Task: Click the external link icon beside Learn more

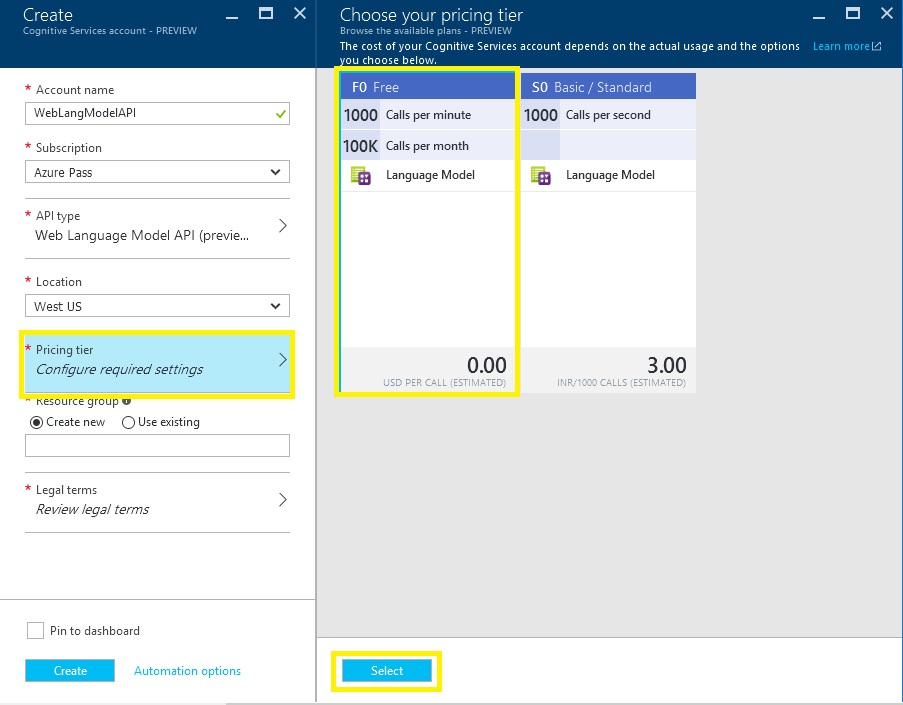Action: click(877, 46)
